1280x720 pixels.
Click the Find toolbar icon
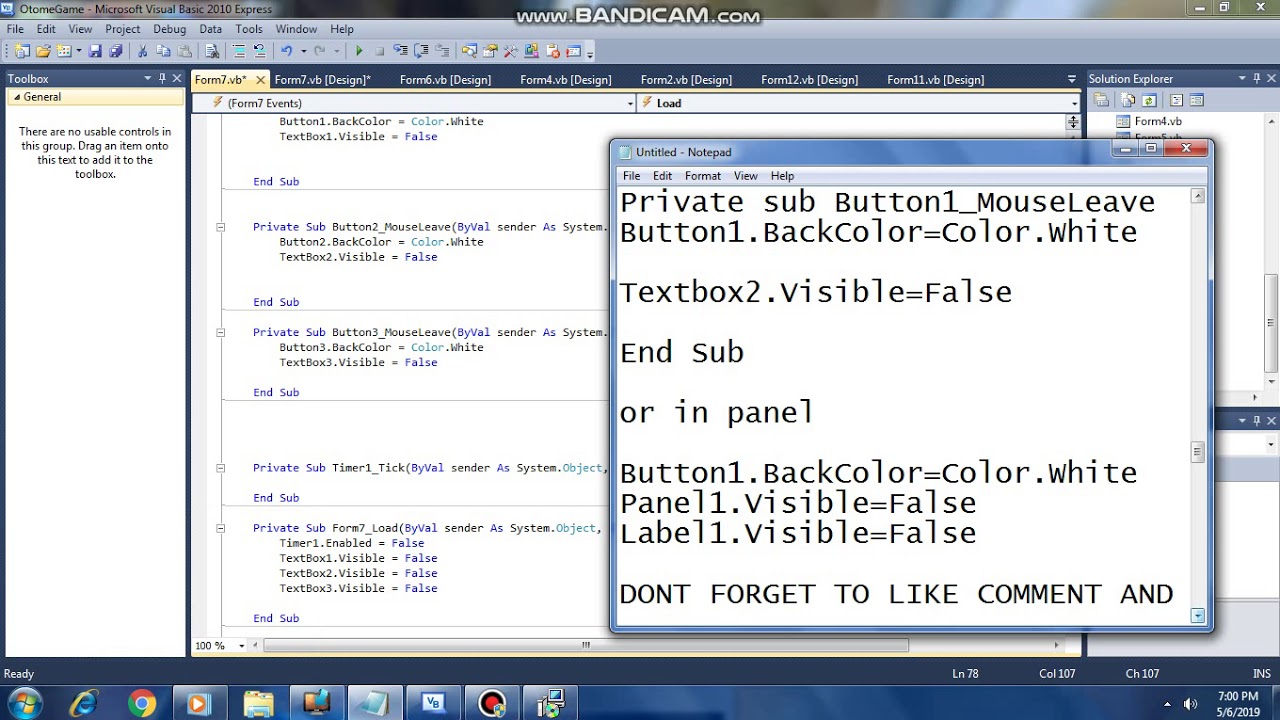pyautogui.click(x=212, y=51)
